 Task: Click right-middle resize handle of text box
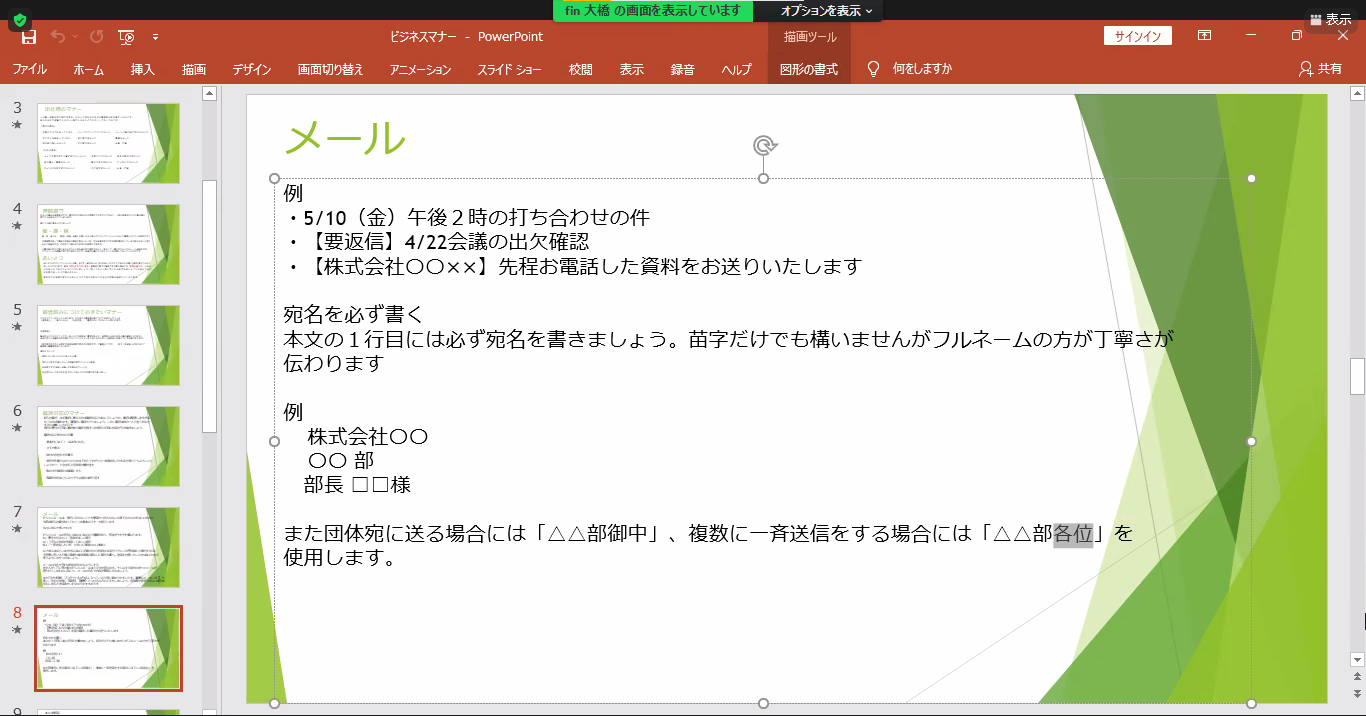(x=1251, y=441)
